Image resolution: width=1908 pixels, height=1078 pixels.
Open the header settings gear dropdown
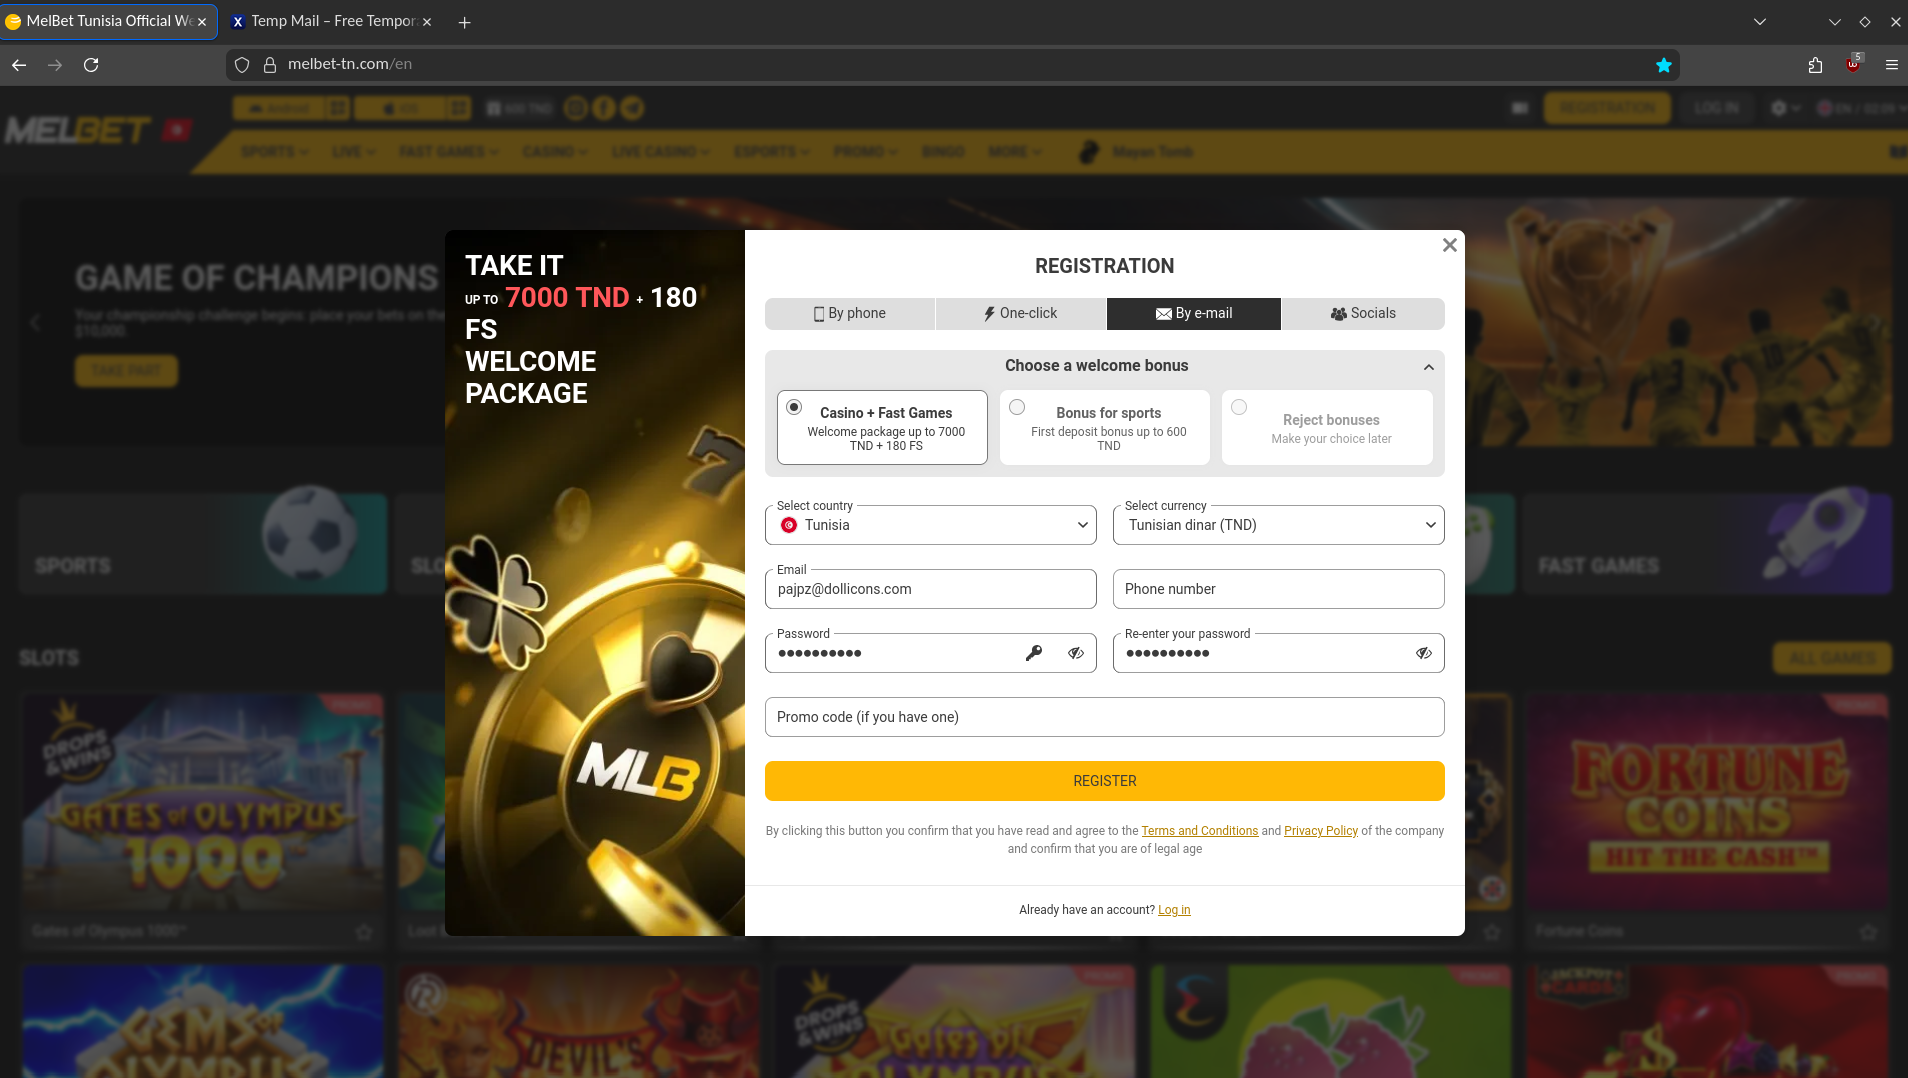tap(1785, 108)
